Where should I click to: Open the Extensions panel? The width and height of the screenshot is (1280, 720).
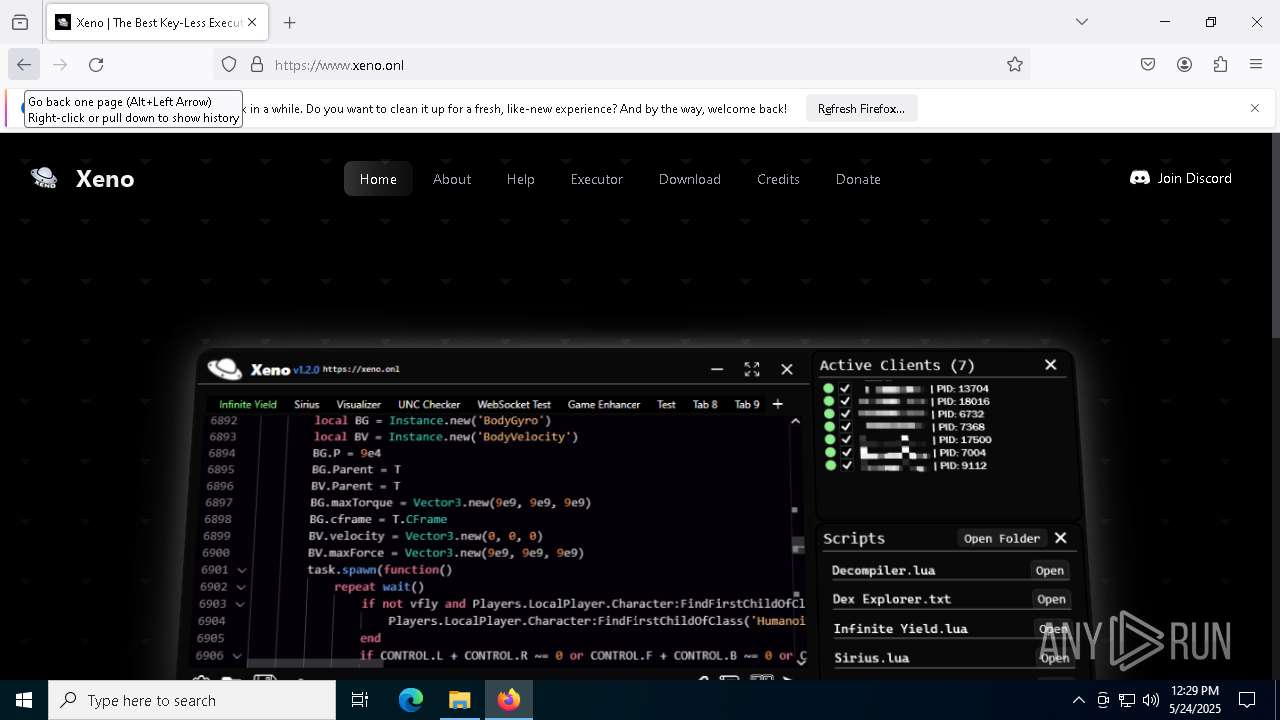pyautogui.click(x=1220, y=65)
